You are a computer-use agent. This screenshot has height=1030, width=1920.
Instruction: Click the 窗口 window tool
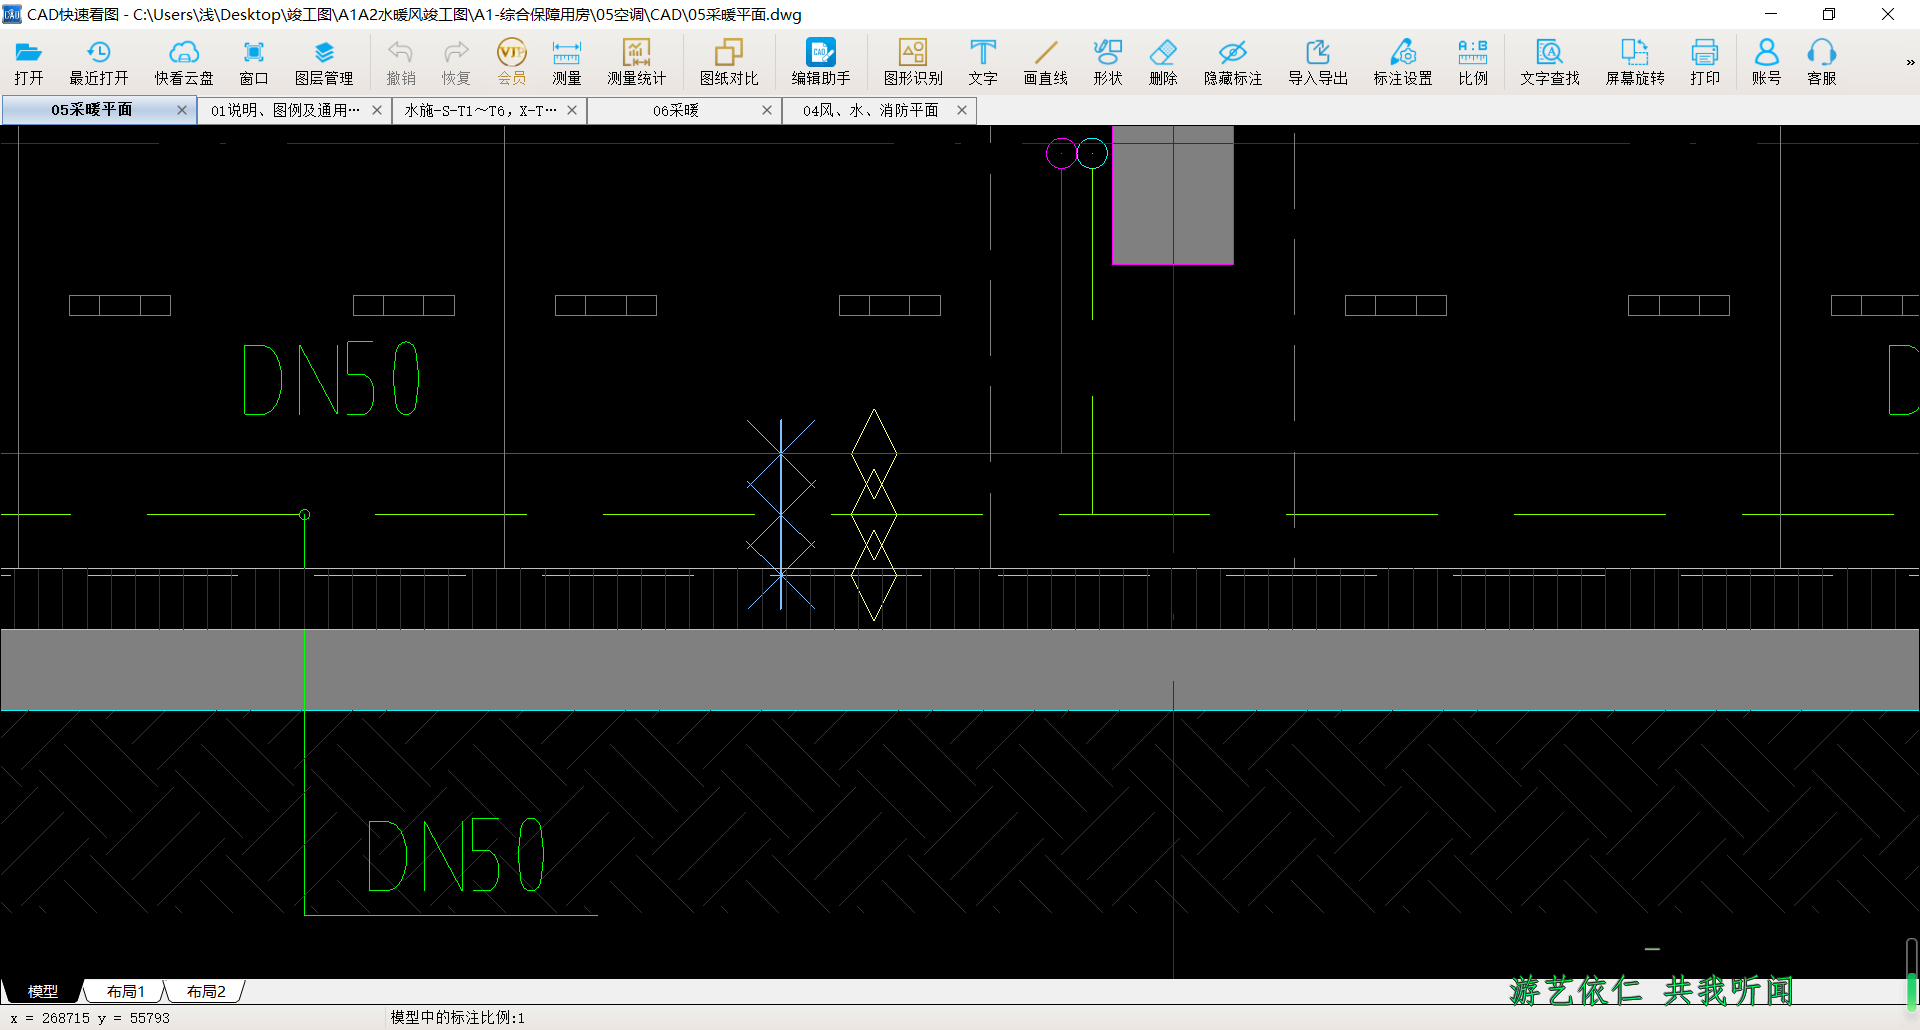[x=254, y=62]
